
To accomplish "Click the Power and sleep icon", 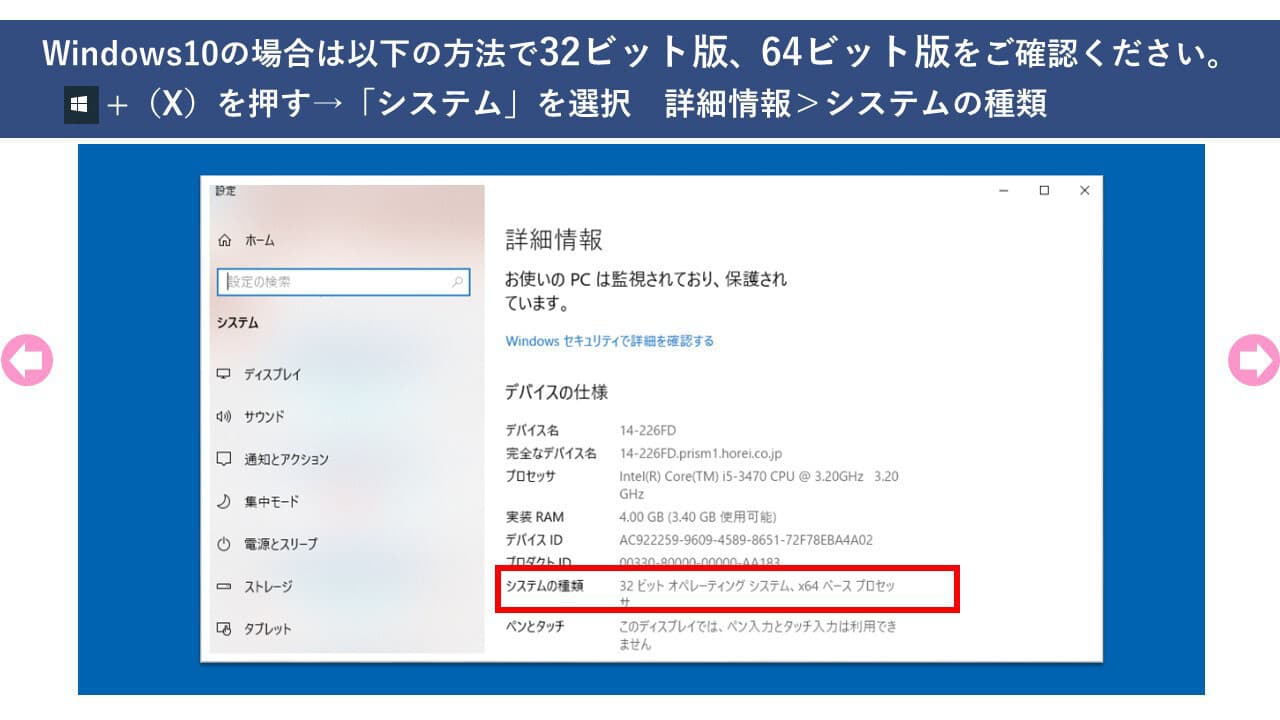I will [x=224, y=544].
